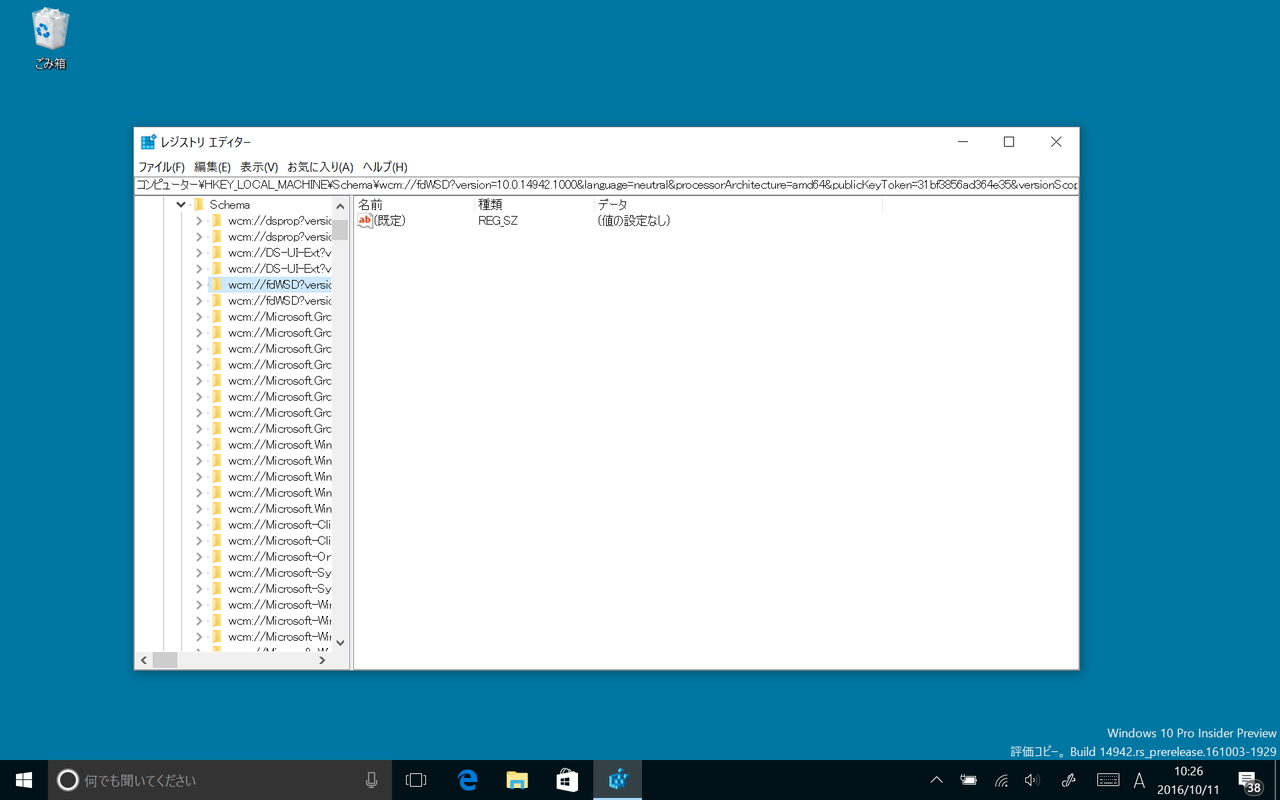1280x800 pixels.
Task: Select the (既定) value name
Action: 390,221
